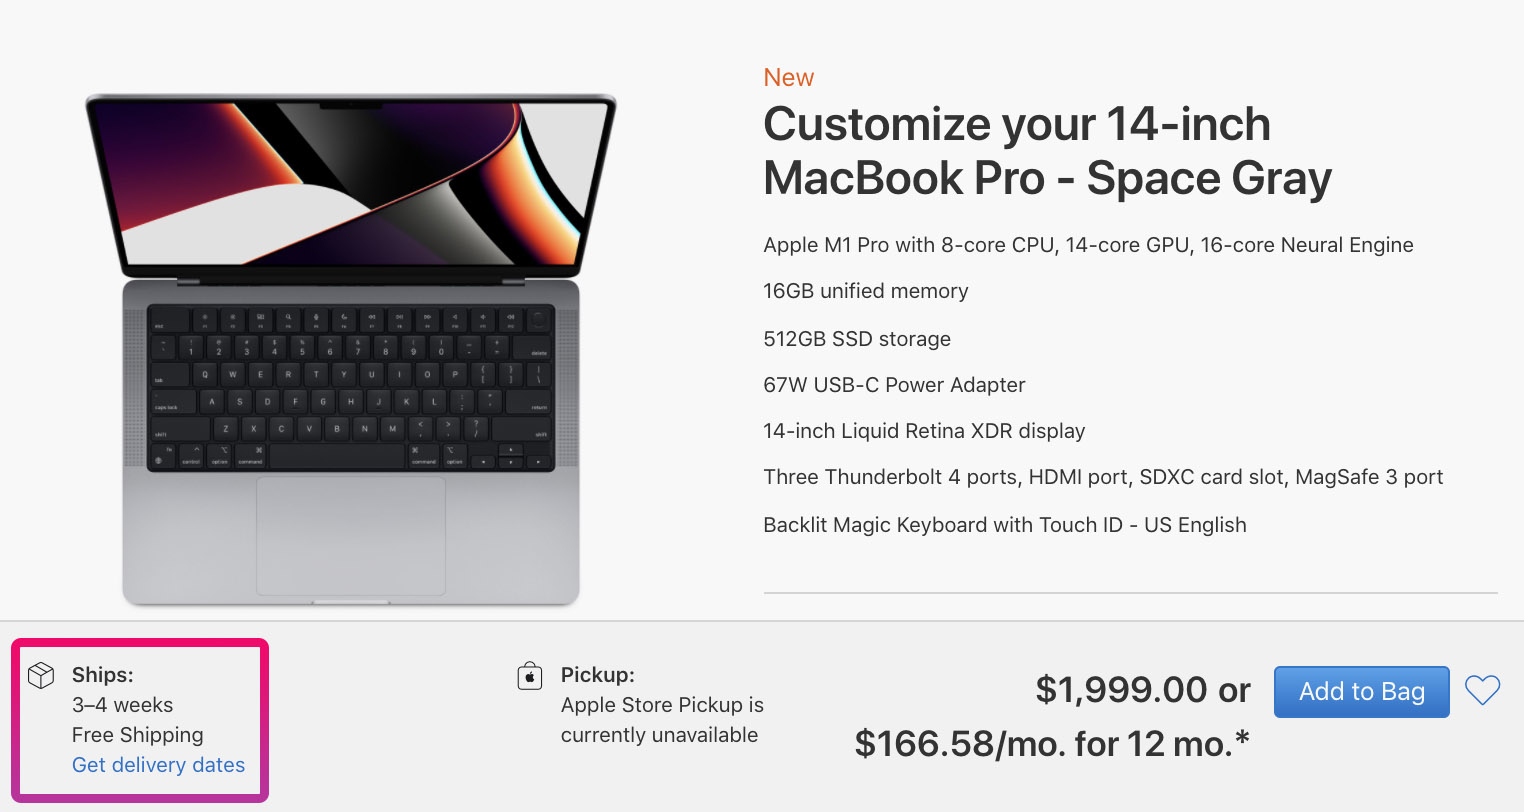Screen dimensions: 1524x812
Task: Click the 16GB unified memory text
Action: 865,291
